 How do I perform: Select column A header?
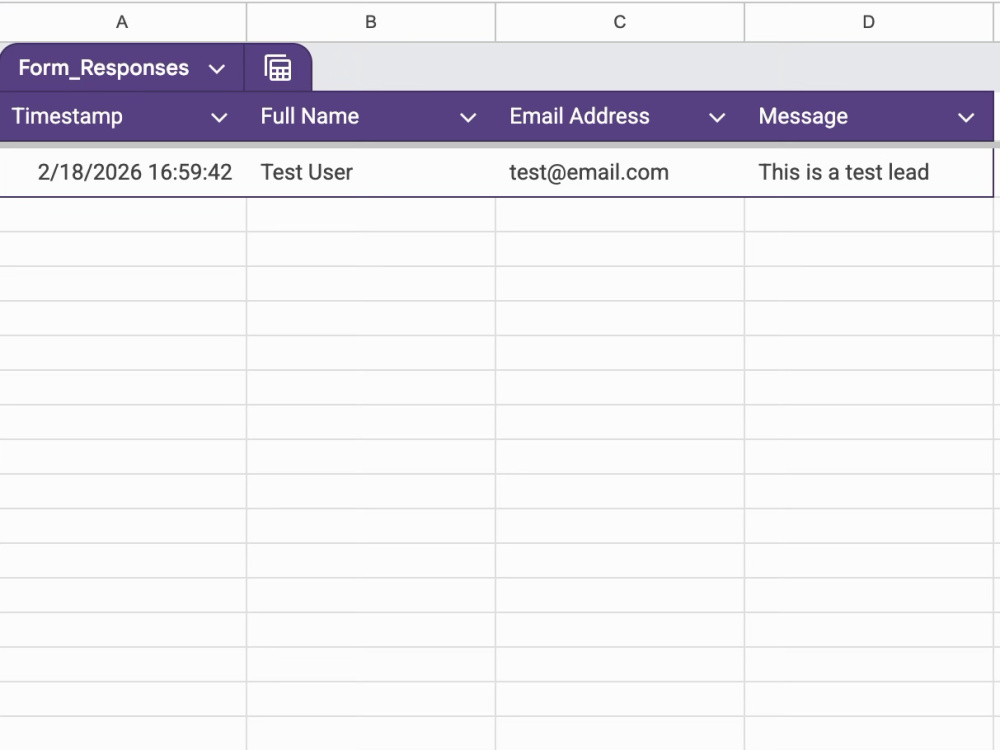[122, 22]
